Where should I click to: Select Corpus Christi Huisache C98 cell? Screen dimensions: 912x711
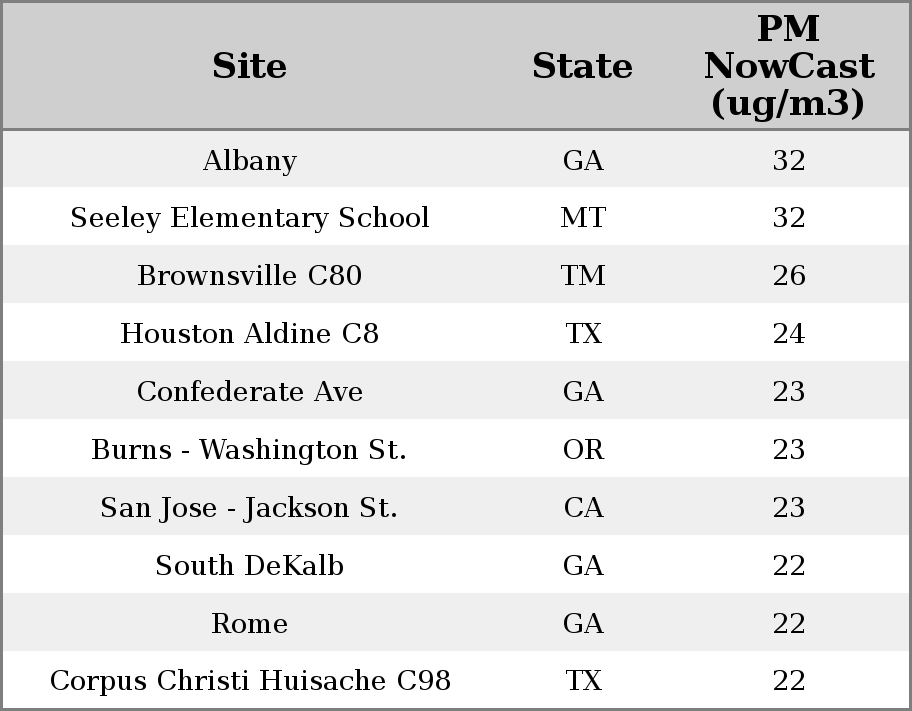[x=249, y=681]
